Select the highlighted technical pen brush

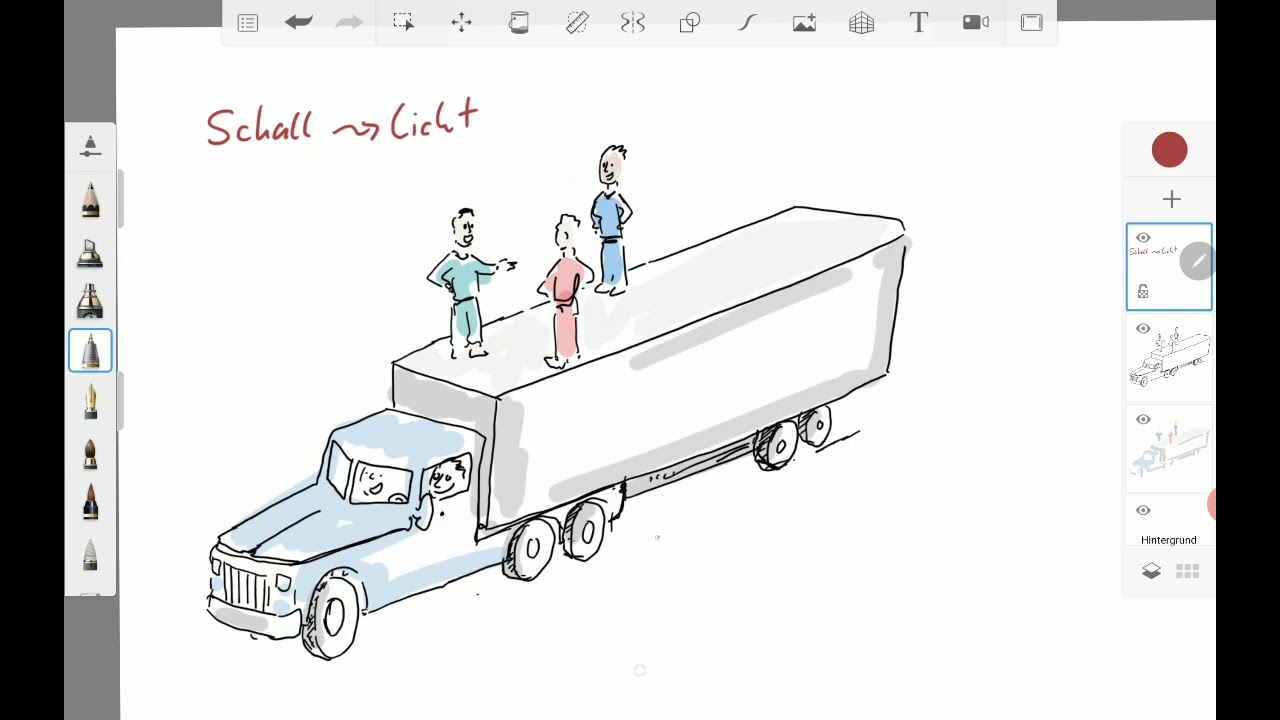pyautogui.click(x=90, y=350)
